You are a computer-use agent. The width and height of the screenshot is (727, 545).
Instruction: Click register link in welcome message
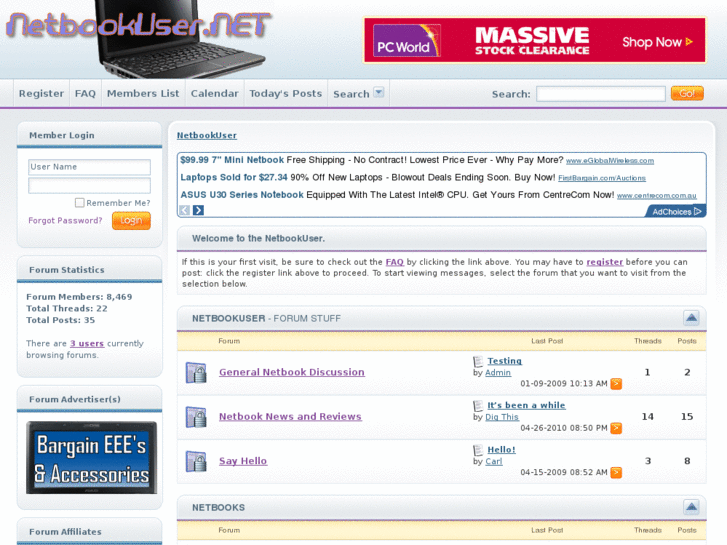click(605, 262)
